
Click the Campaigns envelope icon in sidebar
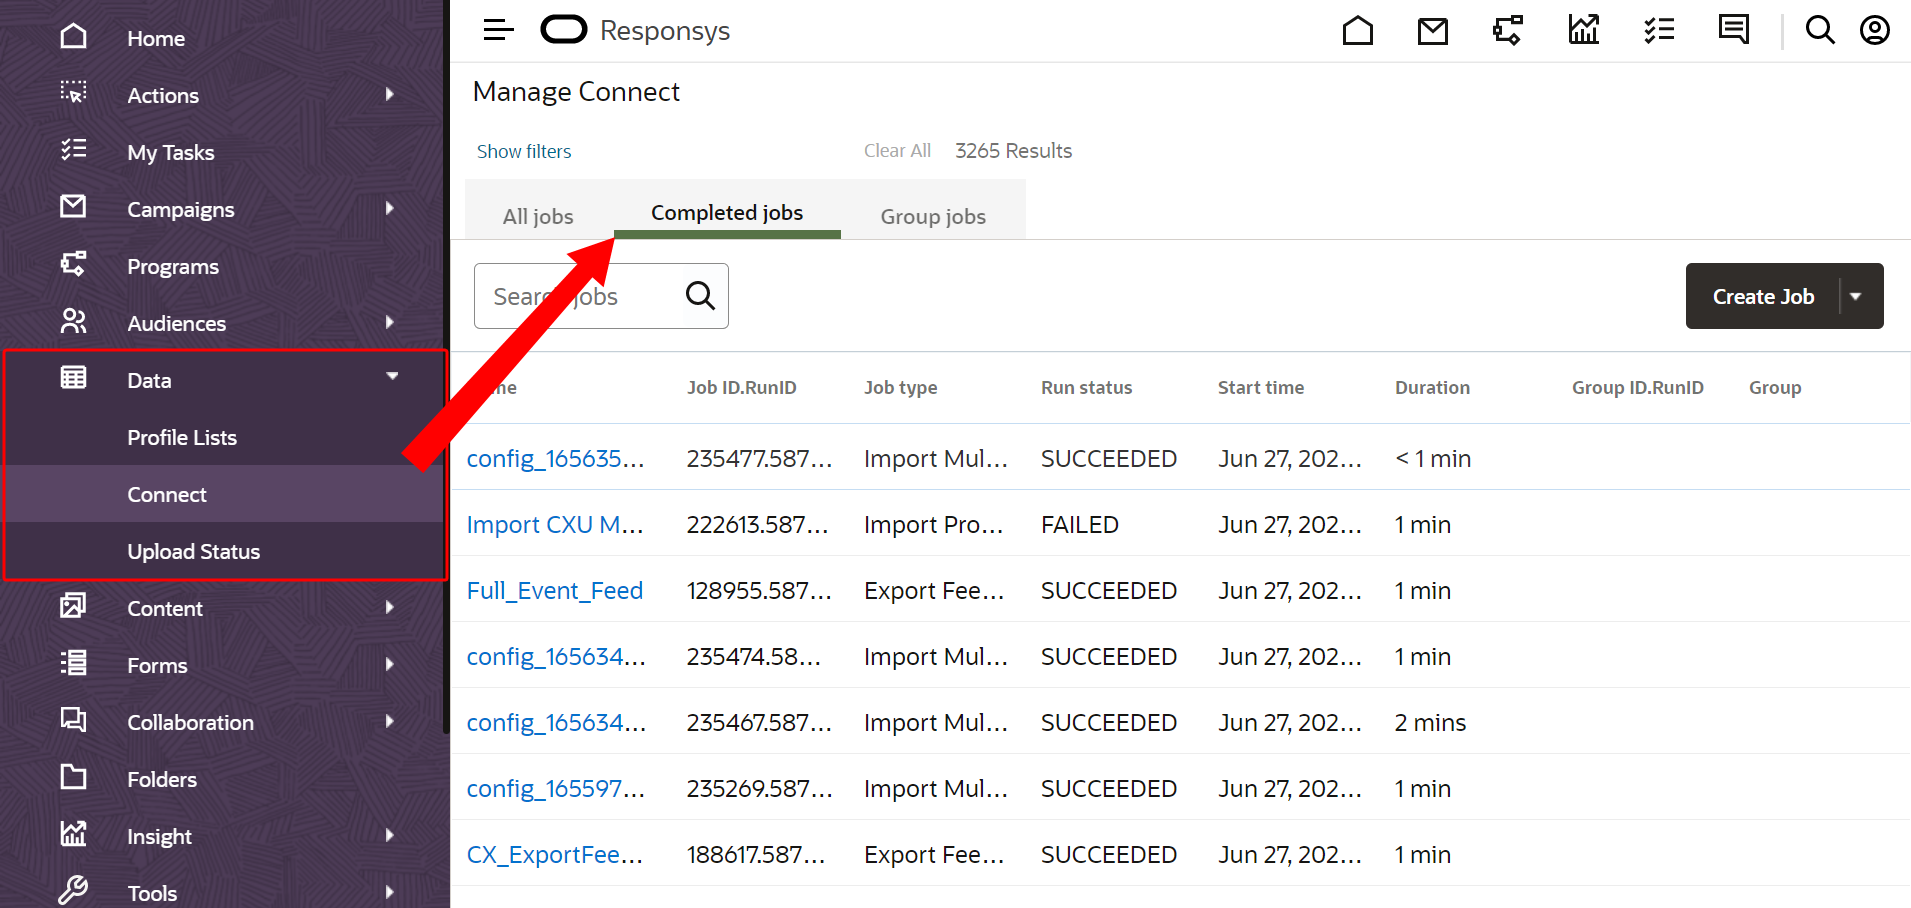(73, 207)
